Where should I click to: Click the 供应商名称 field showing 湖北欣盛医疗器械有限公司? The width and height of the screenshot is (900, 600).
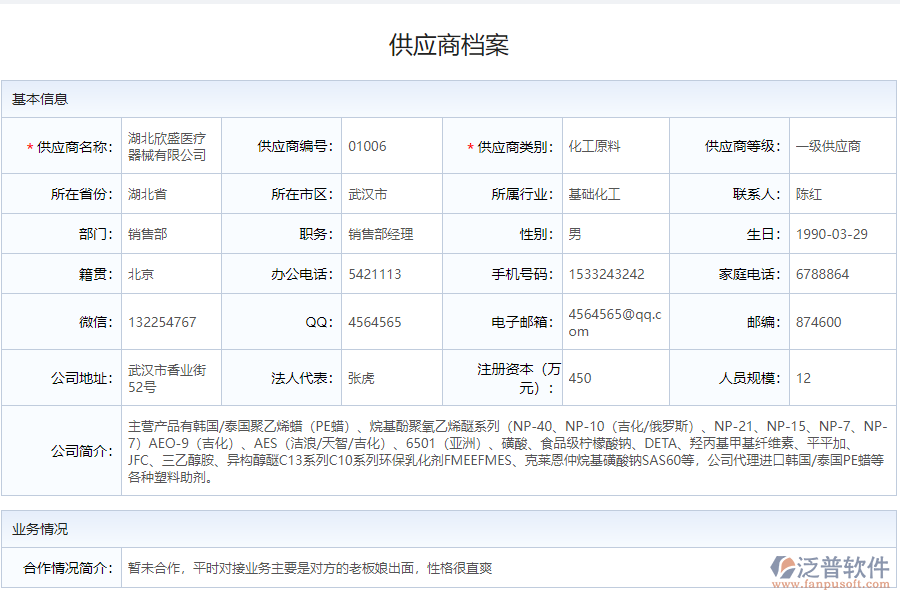coord(170,145)
